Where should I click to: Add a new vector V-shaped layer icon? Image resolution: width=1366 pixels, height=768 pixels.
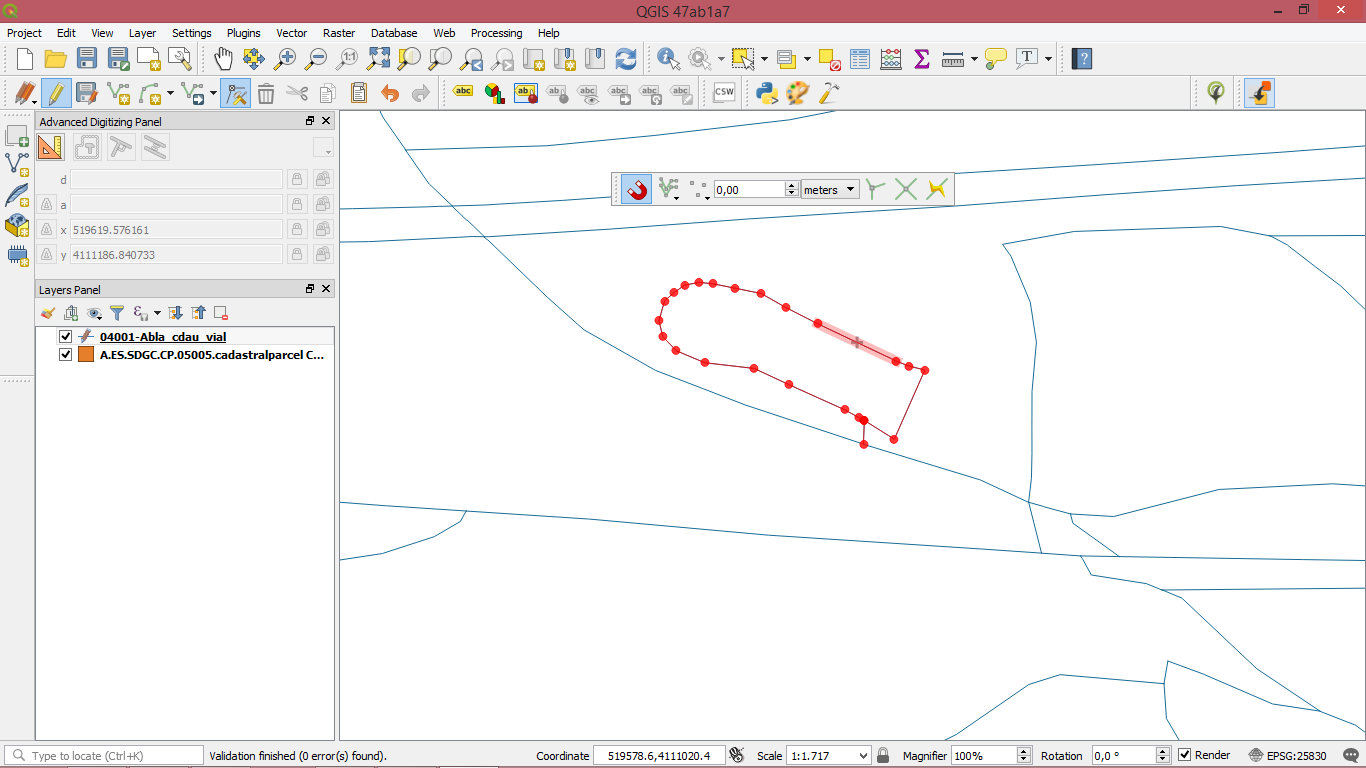17,164
